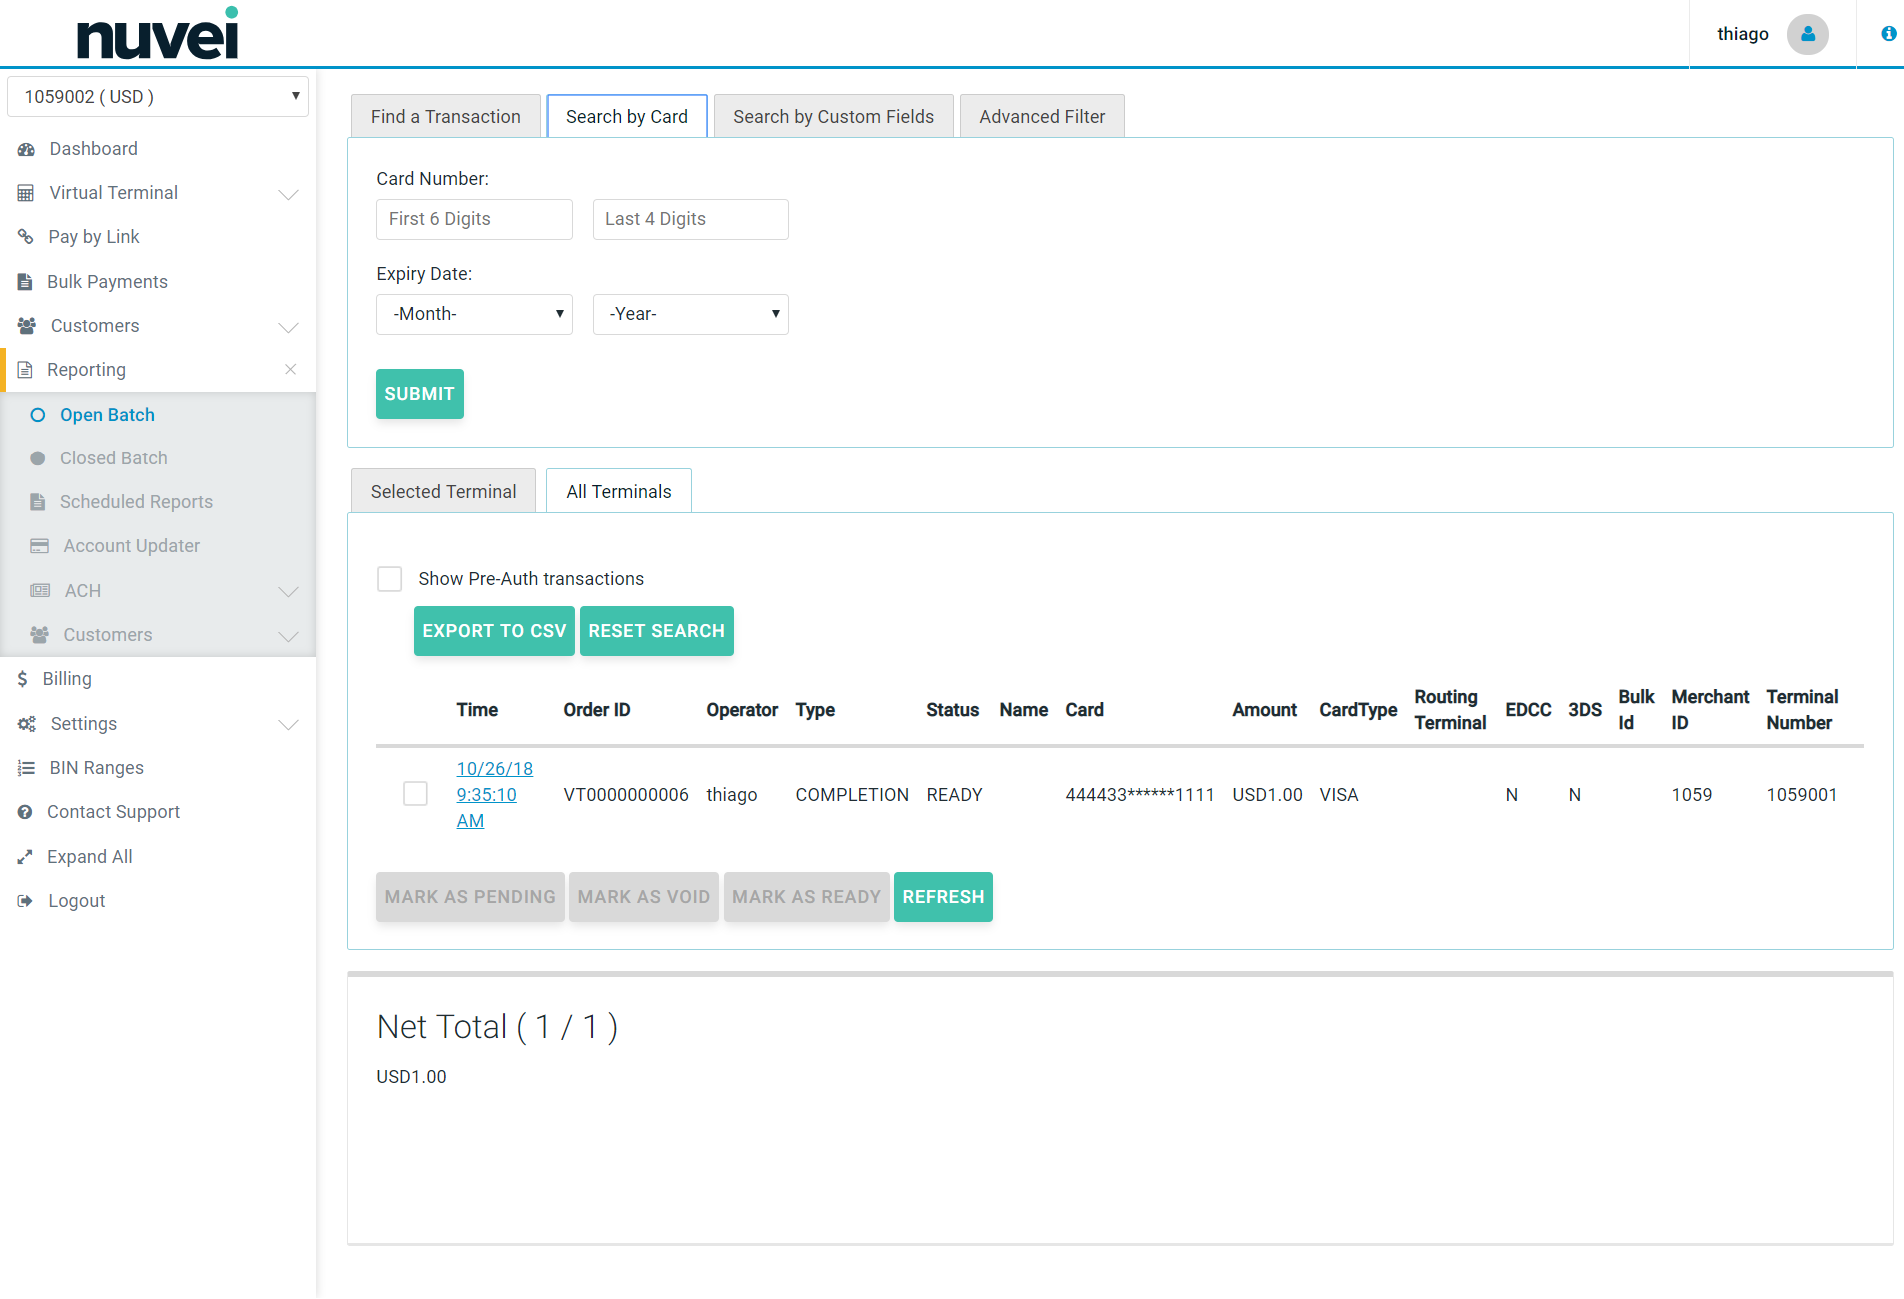Click the Contact Support question icon
Viewport: 1904px width, 1299px height.
point(25,812)
